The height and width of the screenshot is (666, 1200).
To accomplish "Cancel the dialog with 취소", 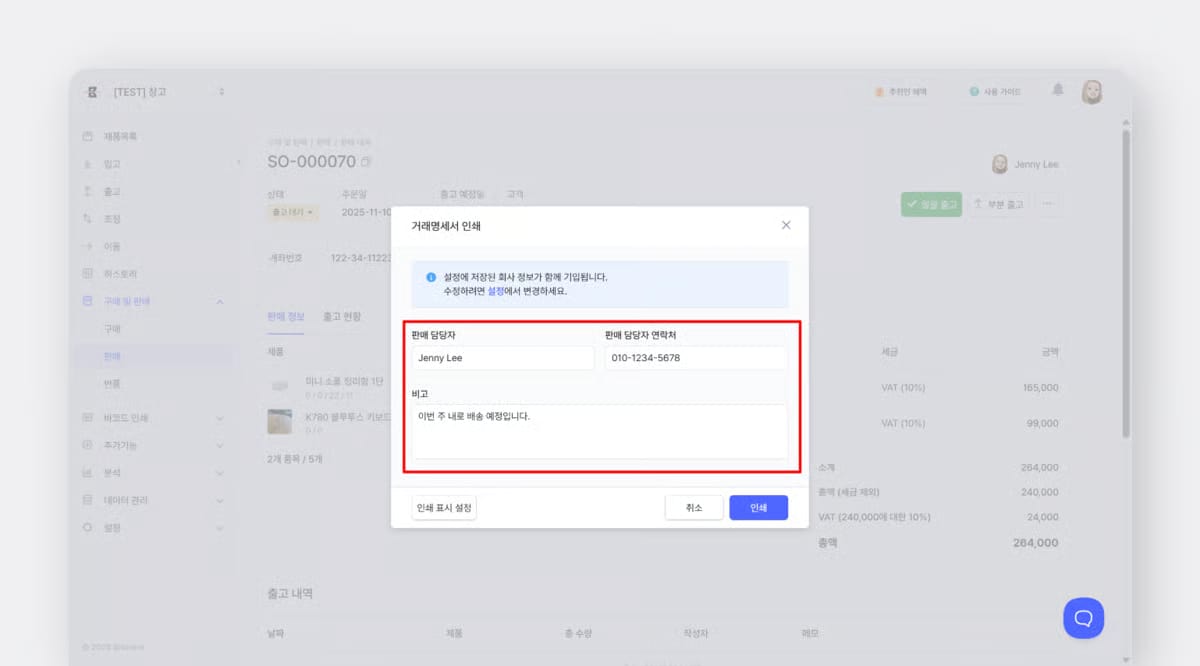I will (x=694, y=507).
